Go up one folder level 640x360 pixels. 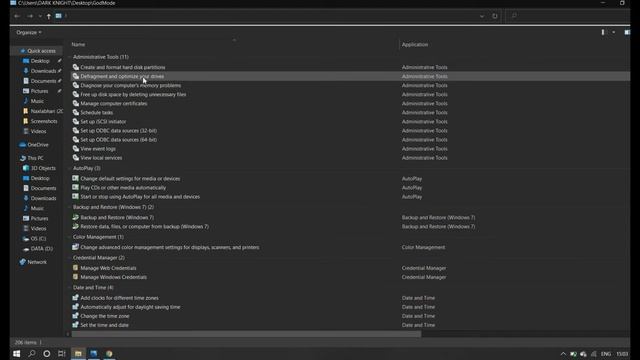point(49,16)
